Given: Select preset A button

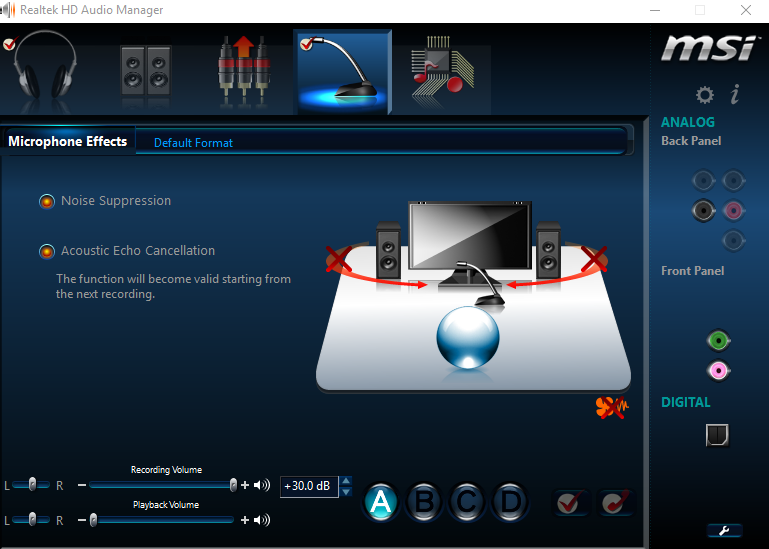Looking at the screenshot, I should point(381,502).
